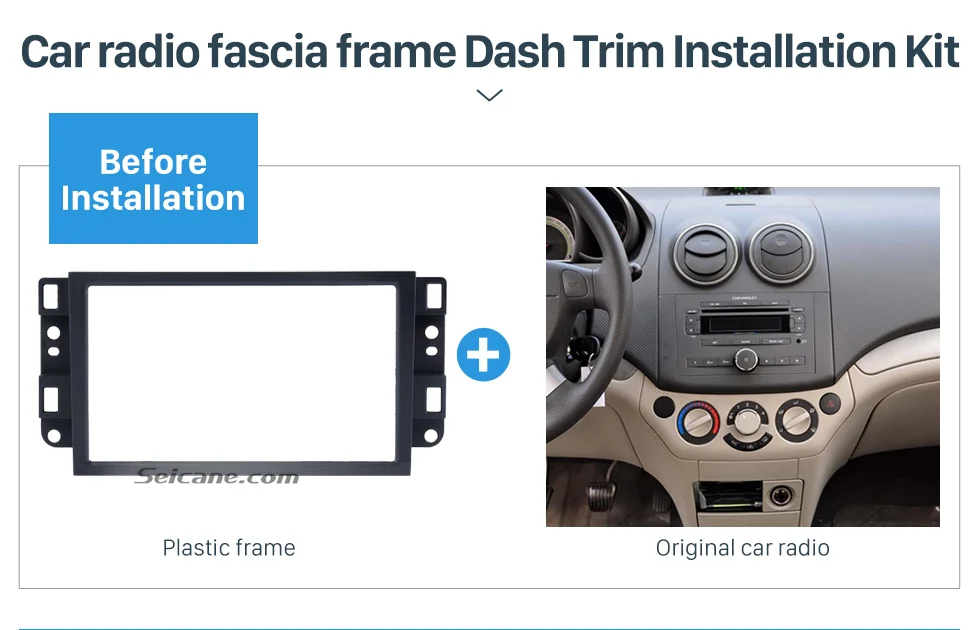Click the car radio volume knob
The image size is (980, 630).
point(746,359)
